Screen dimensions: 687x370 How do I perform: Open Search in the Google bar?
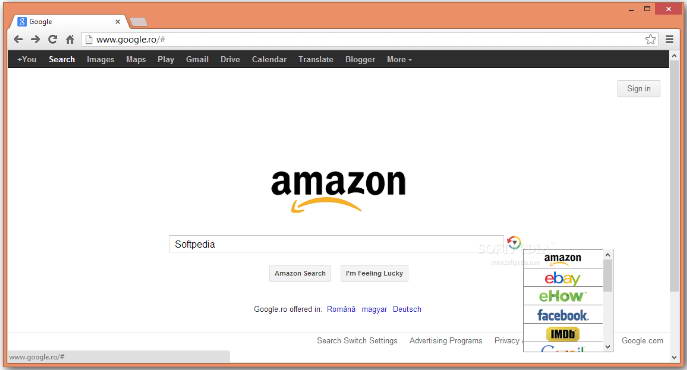coord(62,59)
